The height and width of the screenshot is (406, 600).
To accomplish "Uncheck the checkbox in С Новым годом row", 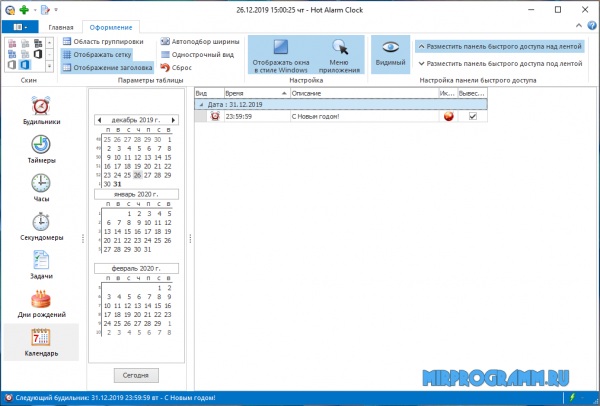I will tap(473, 116).
